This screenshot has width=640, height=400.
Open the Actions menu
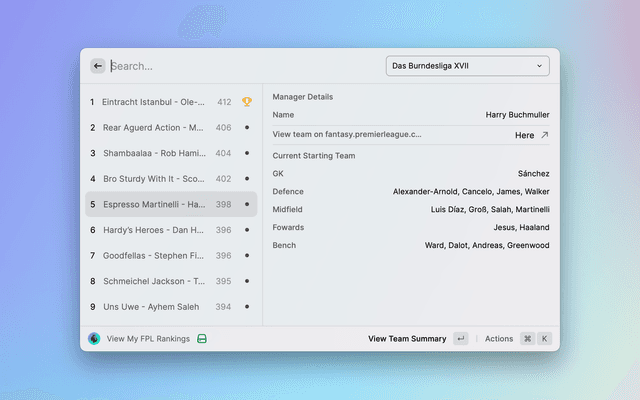click(499, 339)
